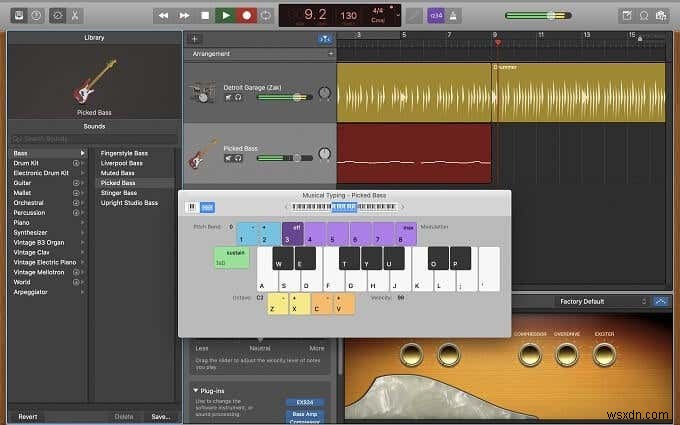
Task: Shift keyboard range right arrow
Action: (x=402, y=207)
